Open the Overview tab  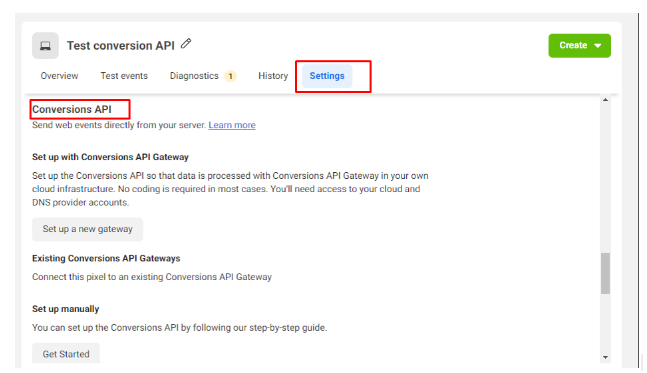pos(59,76)
